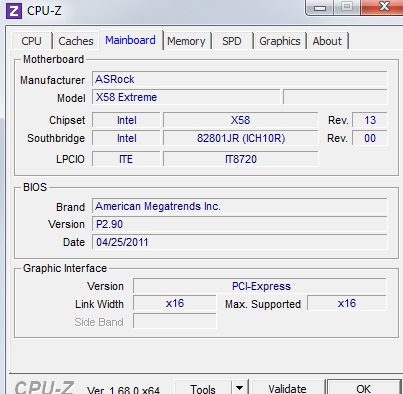Switch to the CPU tab
This screenshot has height=394, width=403.
32,41
